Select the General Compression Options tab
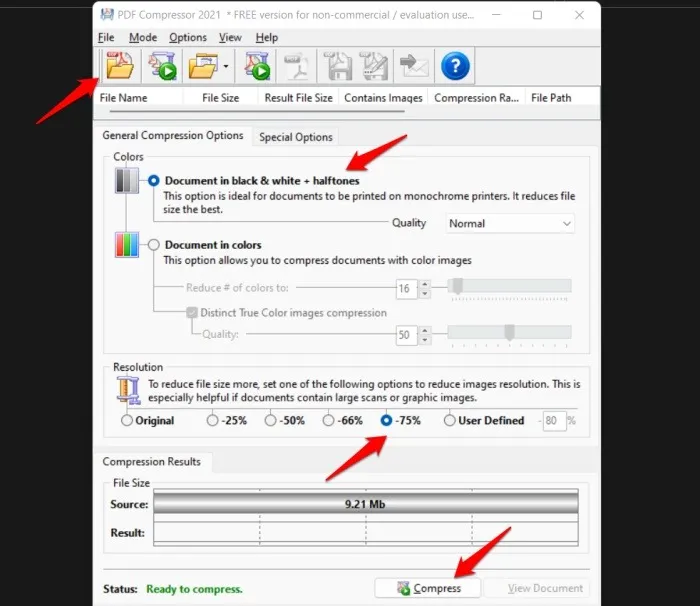 (x=173, y=135)
